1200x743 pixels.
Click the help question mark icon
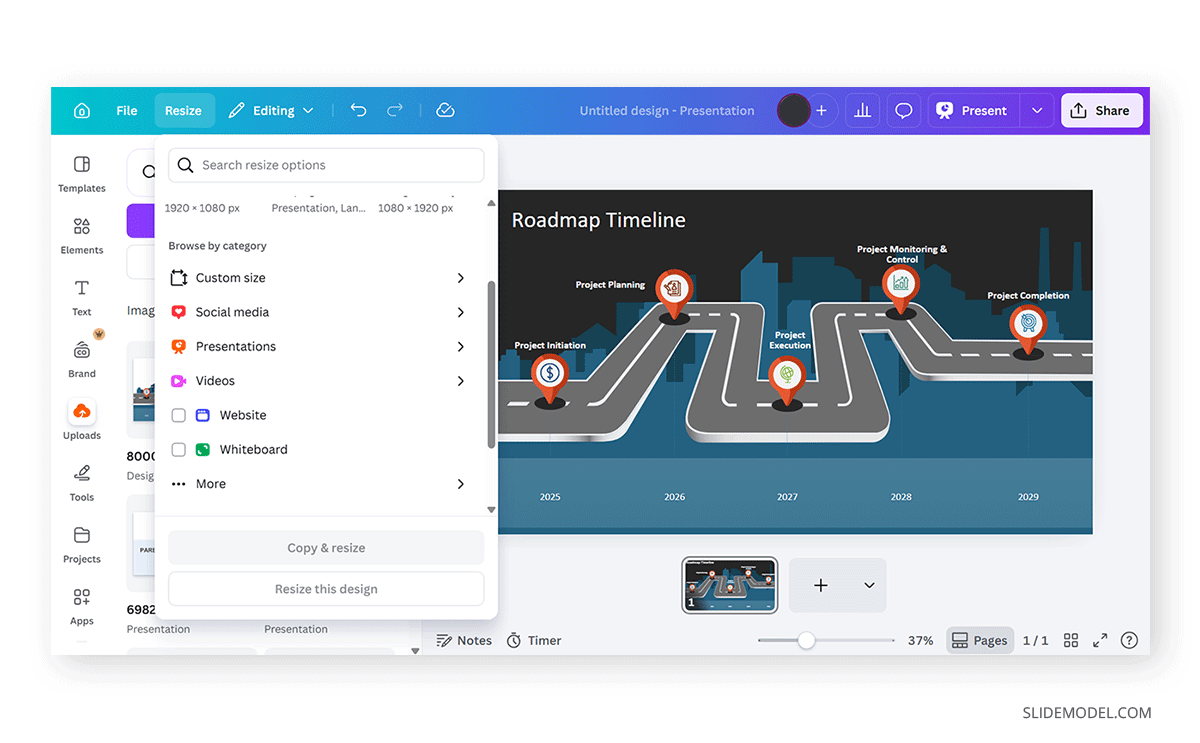point(1129,640)
